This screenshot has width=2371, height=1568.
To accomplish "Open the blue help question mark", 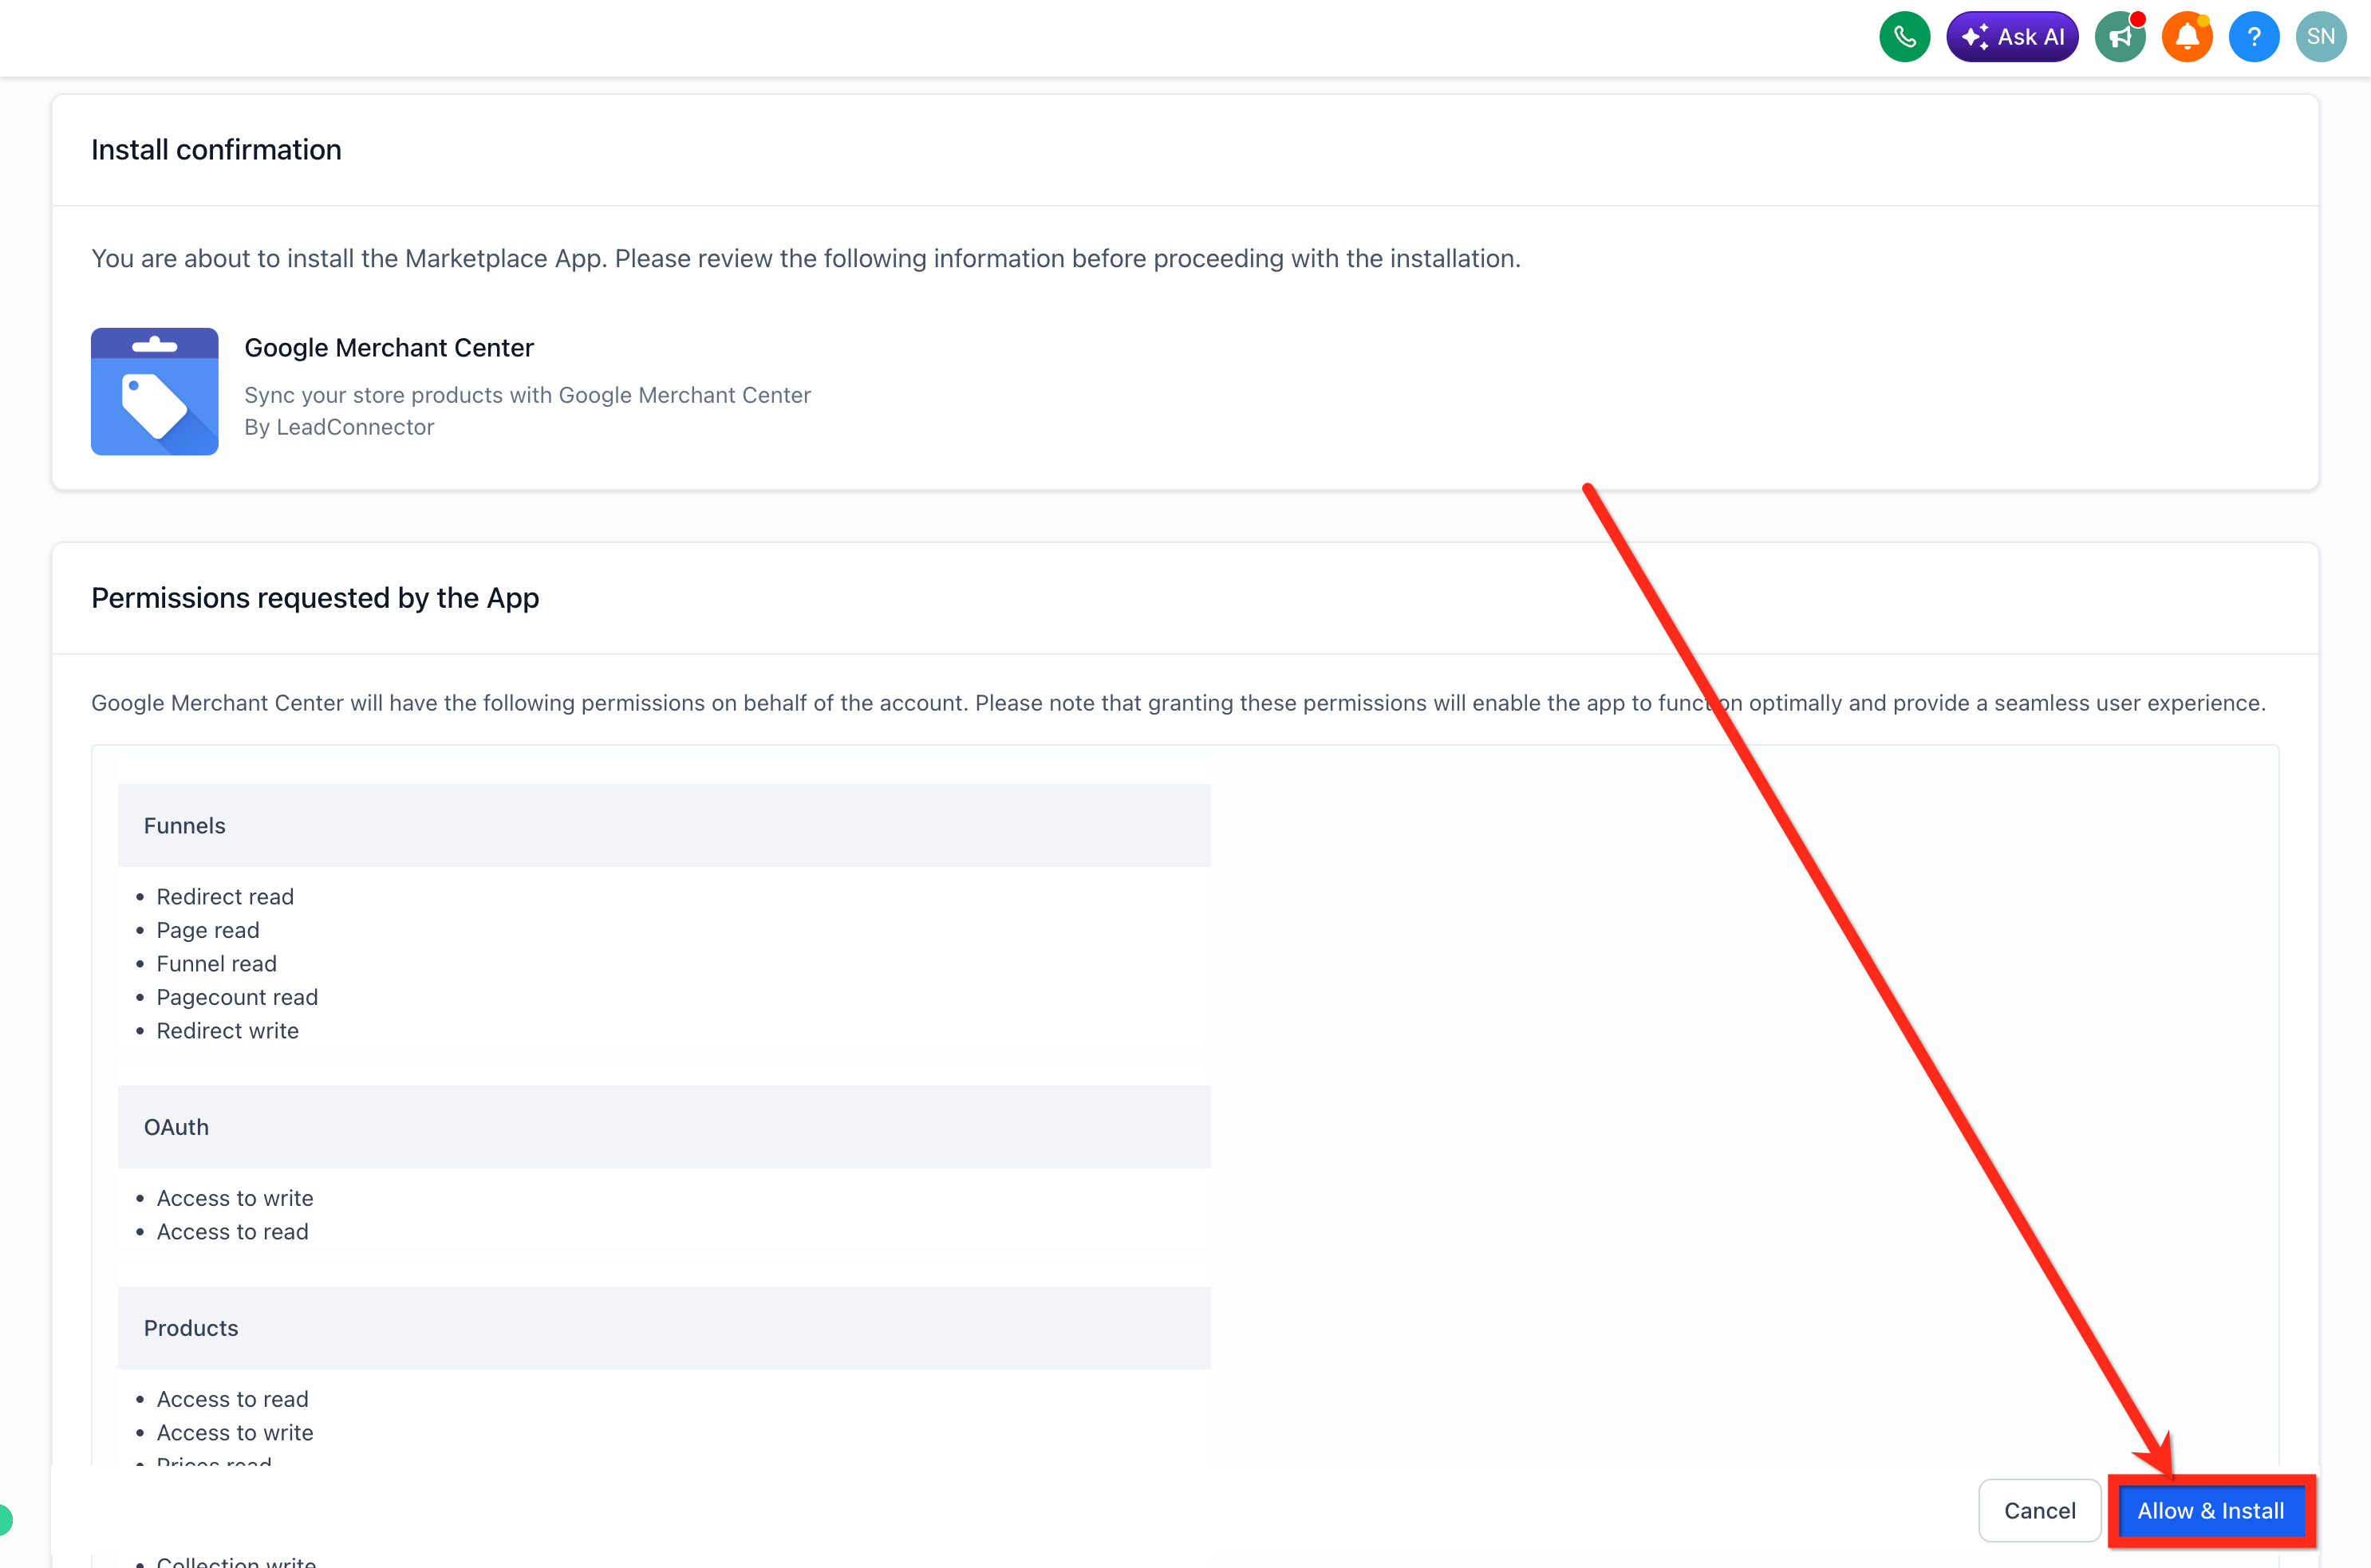I will click(x=2254, y=37).
